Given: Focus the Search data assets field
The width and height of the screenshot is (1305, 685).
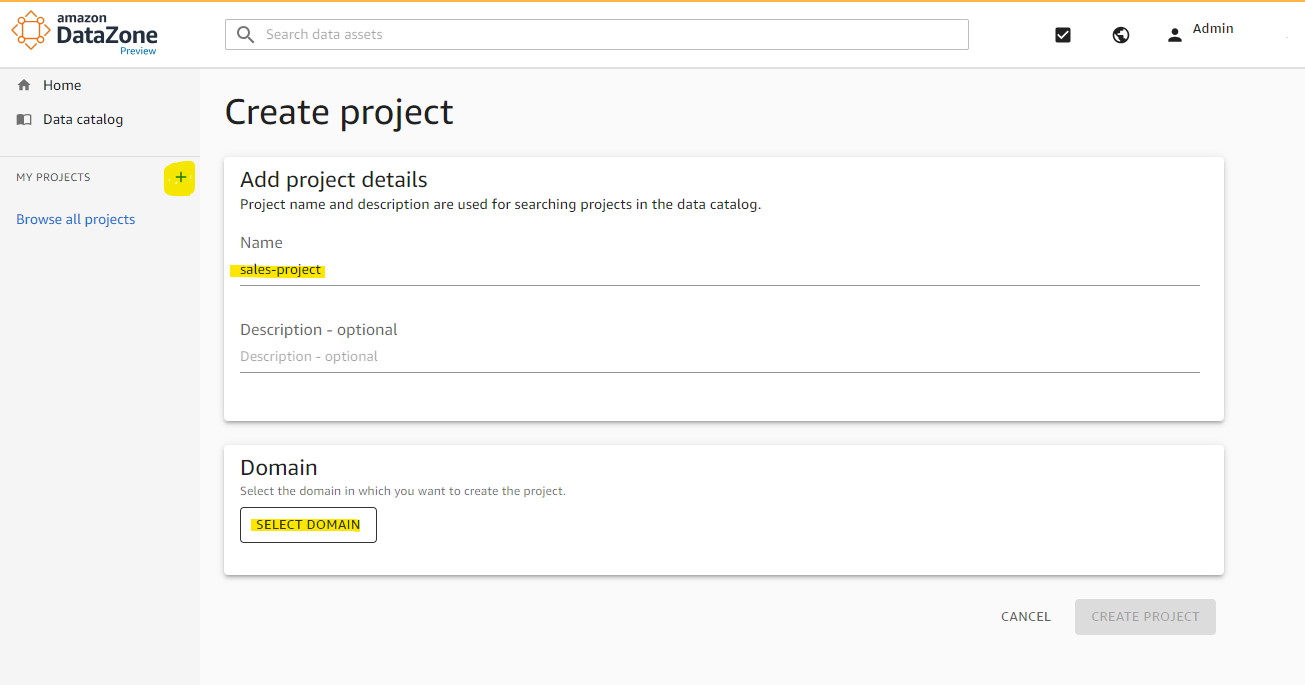Looking at the screenshot, I should point(597,34).
